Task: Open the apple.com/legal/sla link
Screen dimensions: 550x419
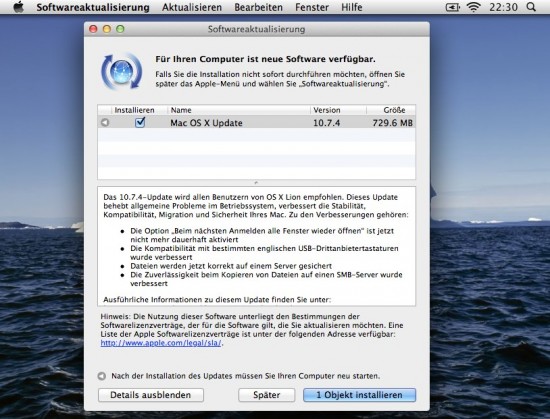Action: (161, 343)
